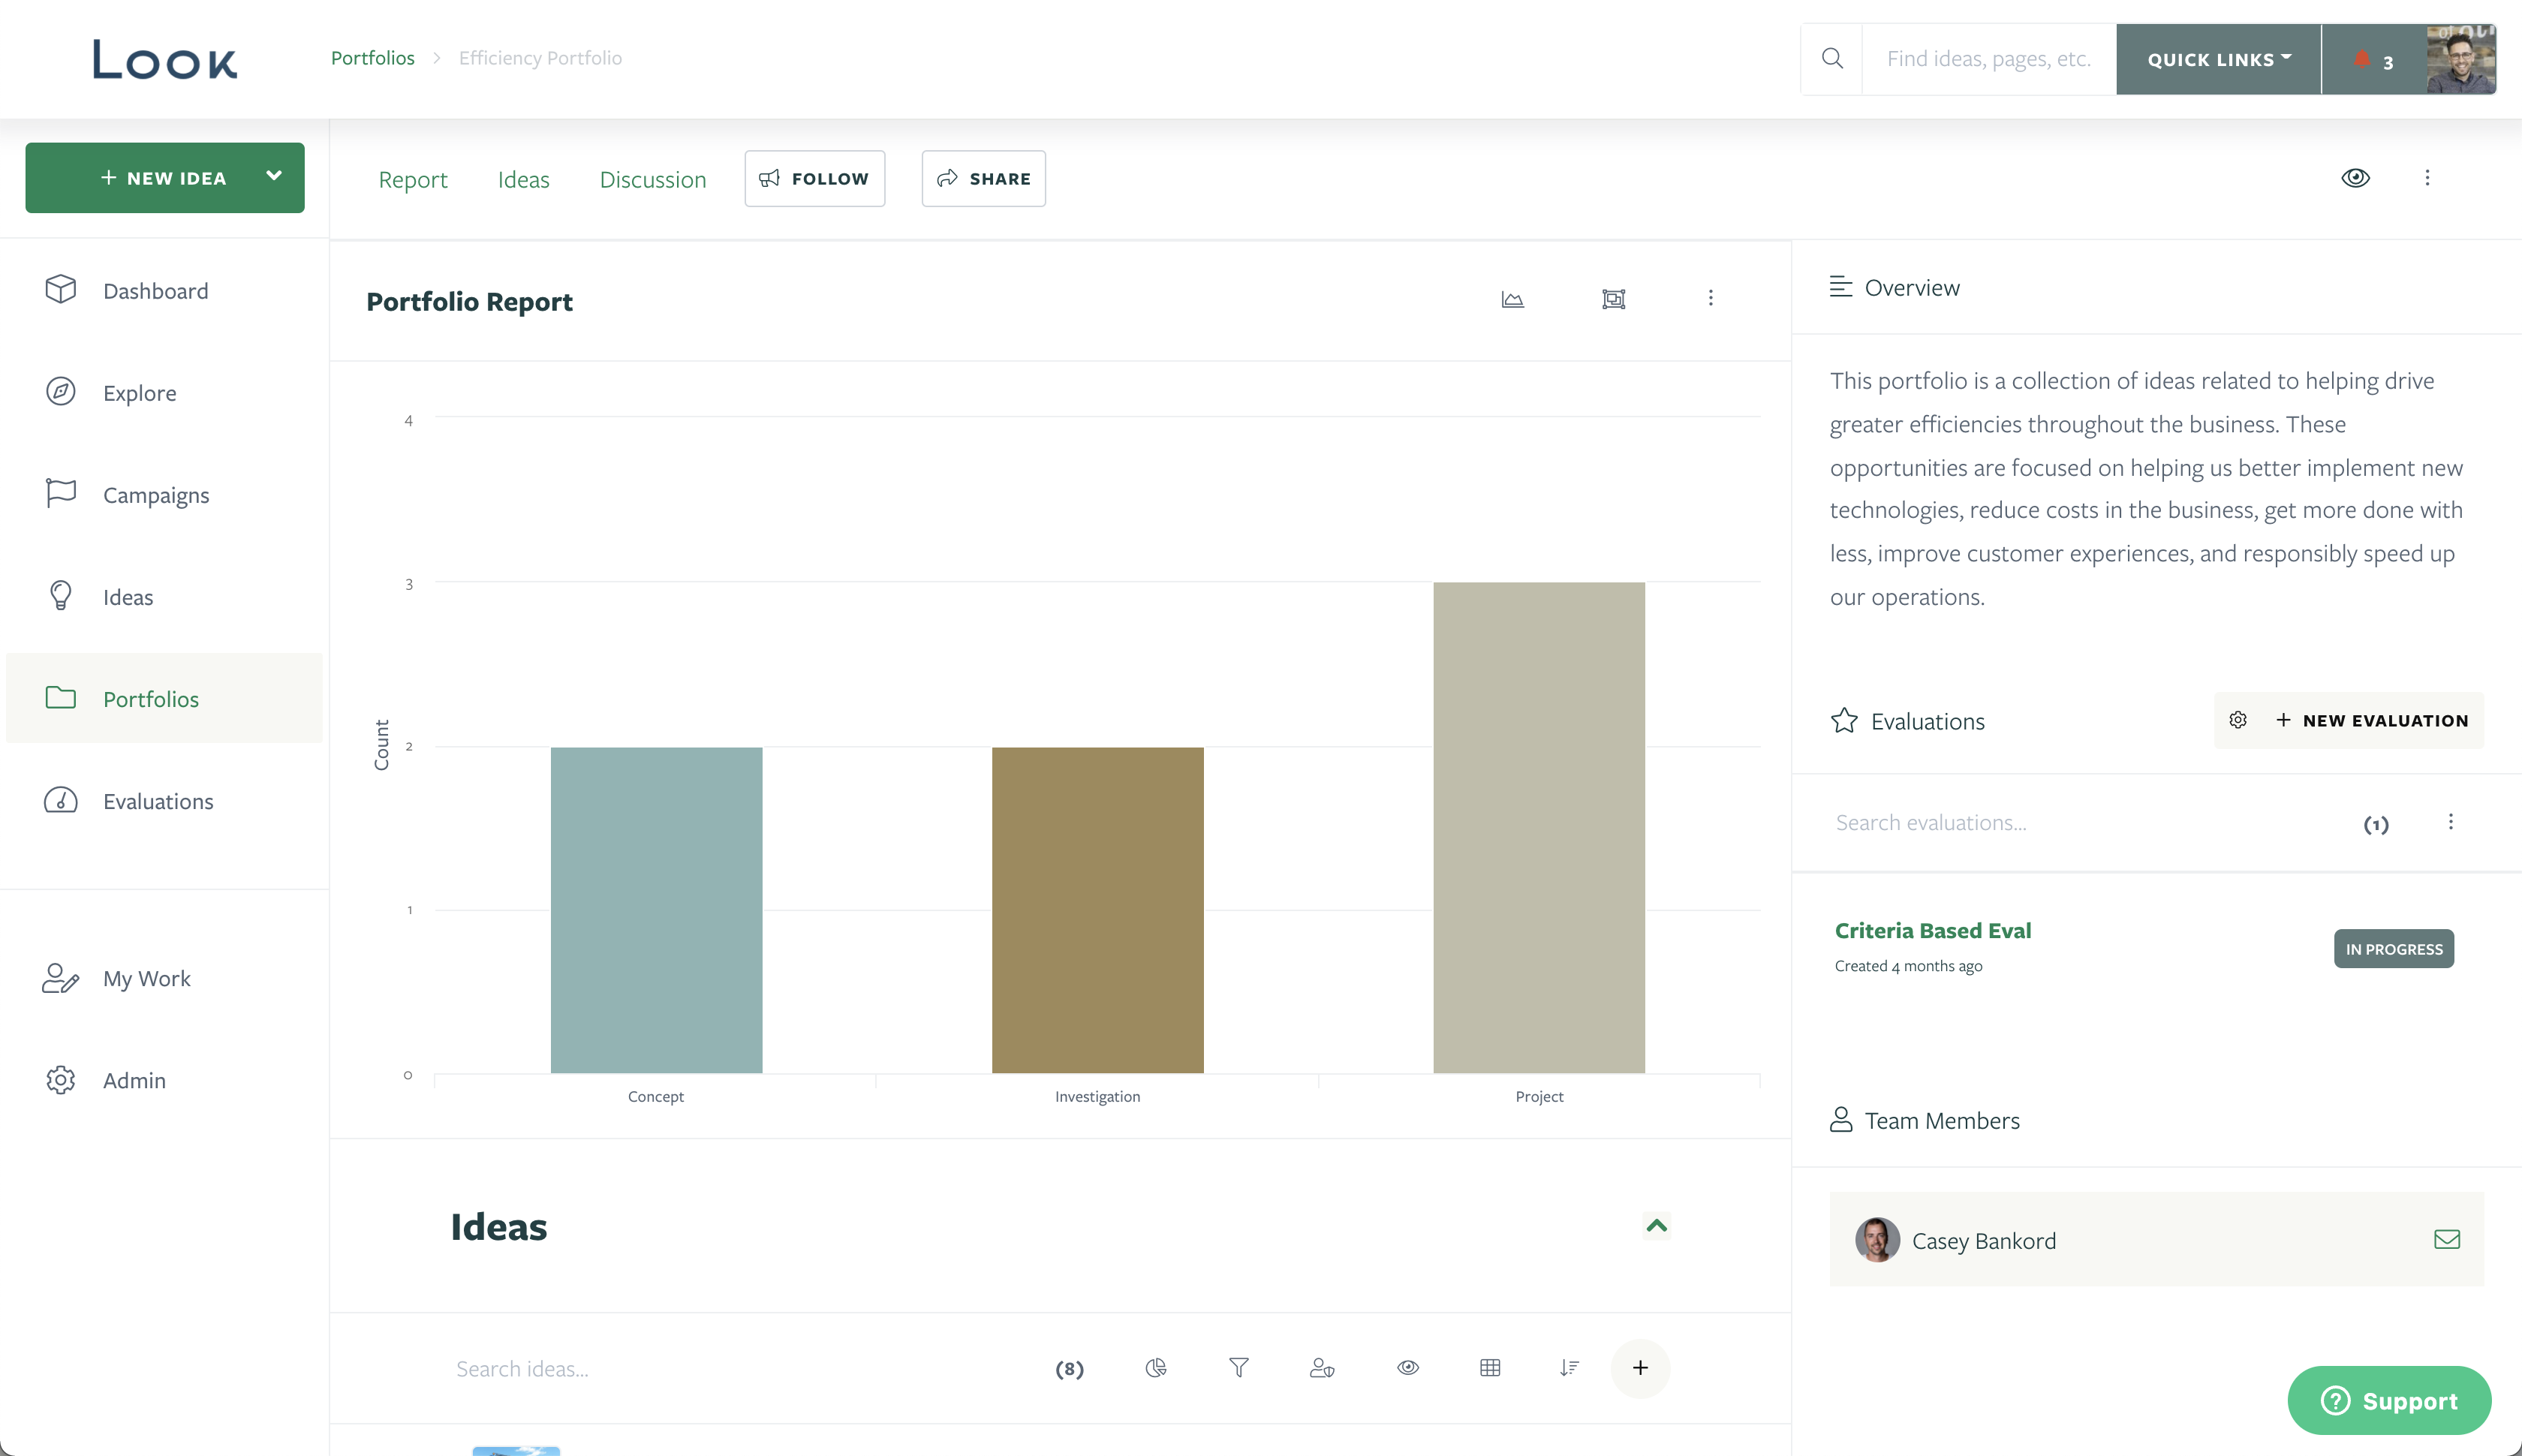Open the filter icon in the Ideas section
The image size is (2522, 1456).
pyautogui.click(x=1239, y=1367)
